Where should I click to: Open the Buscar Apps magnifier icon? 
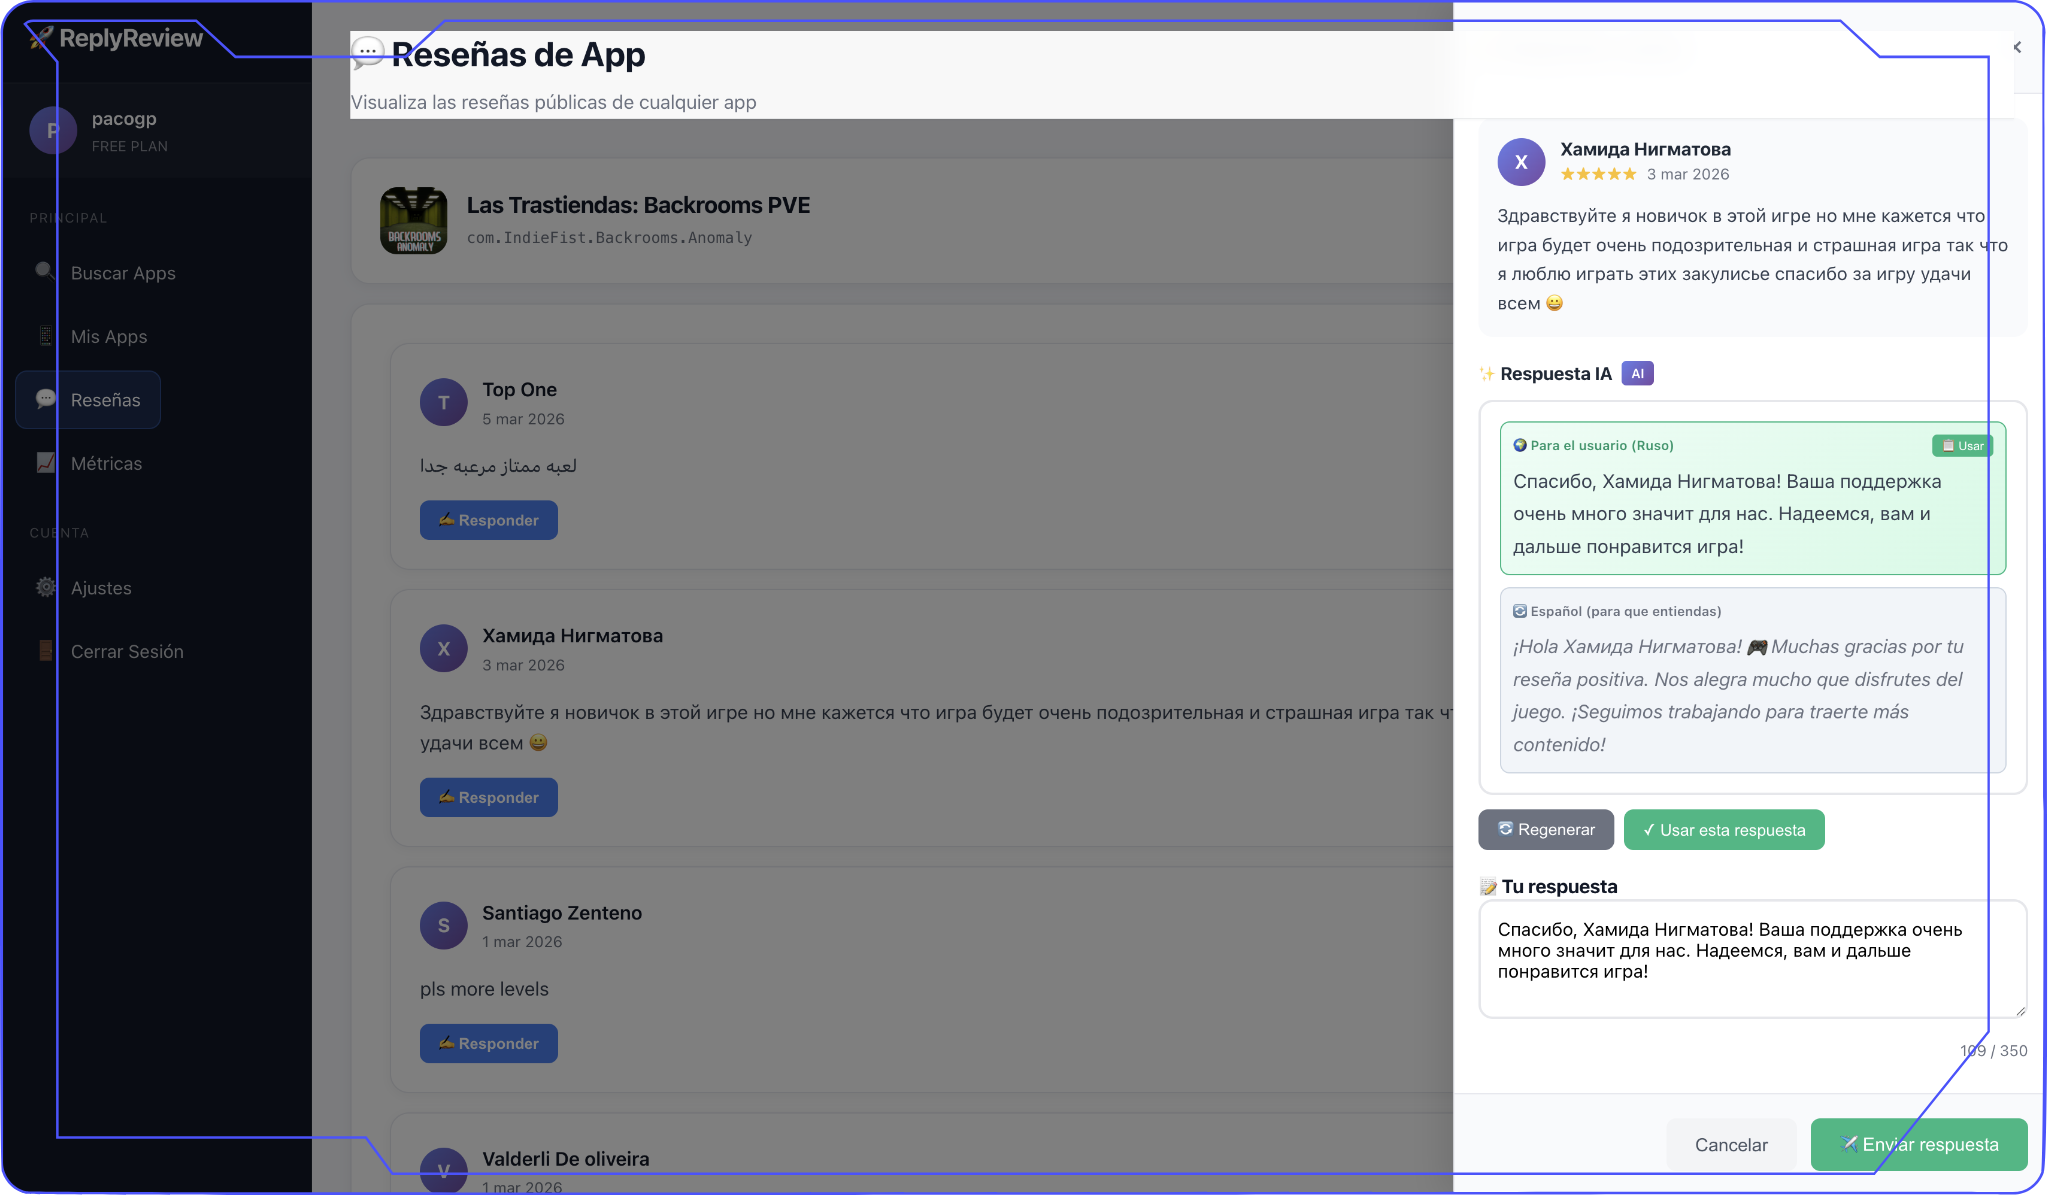(45, 272)
